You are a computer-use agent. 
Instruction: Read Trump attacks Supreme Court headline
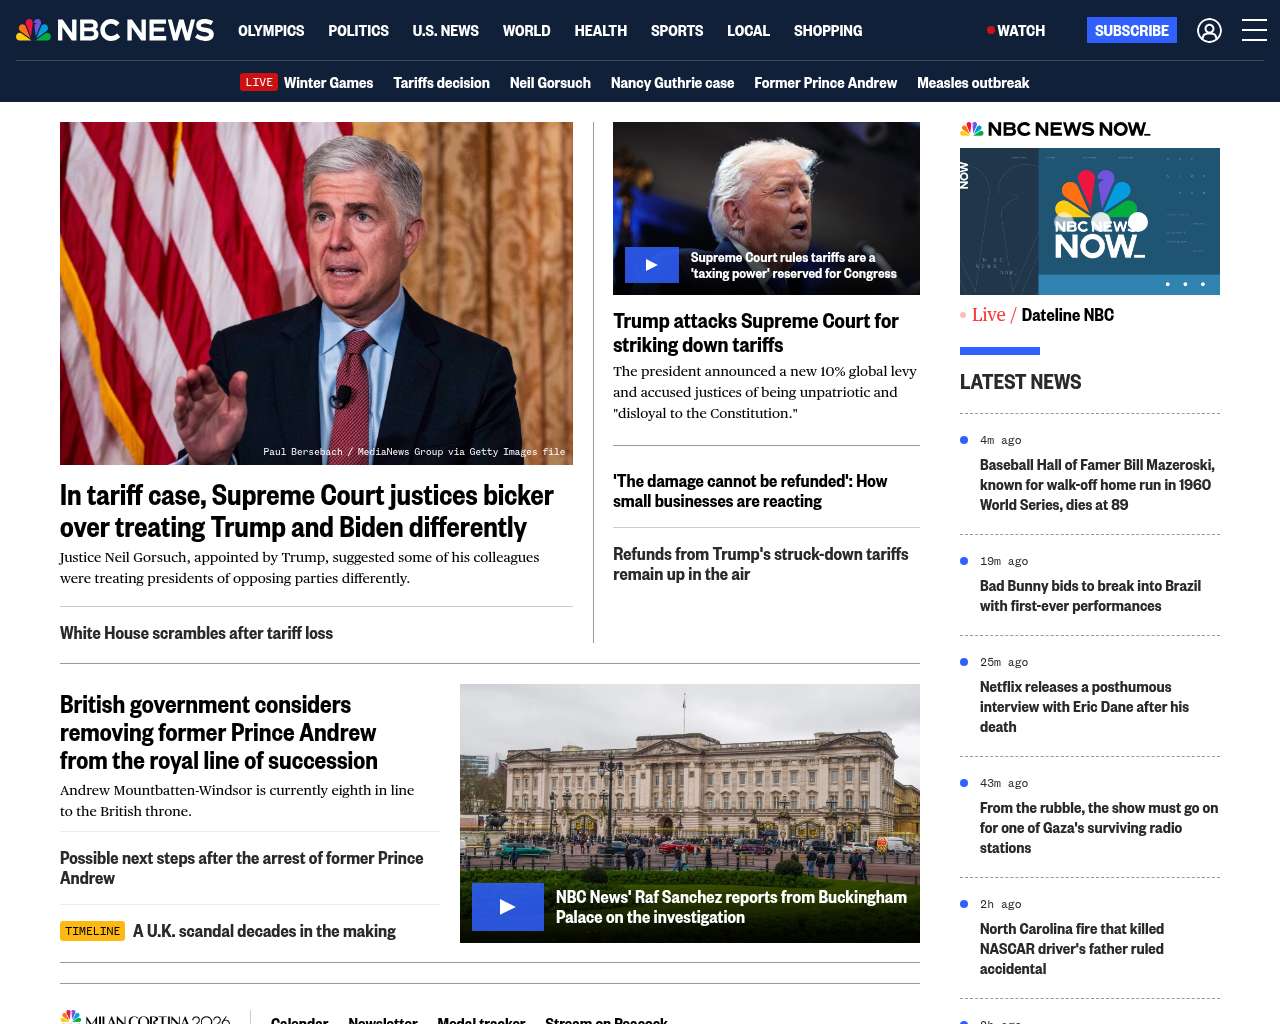click(x=756, y=333)
